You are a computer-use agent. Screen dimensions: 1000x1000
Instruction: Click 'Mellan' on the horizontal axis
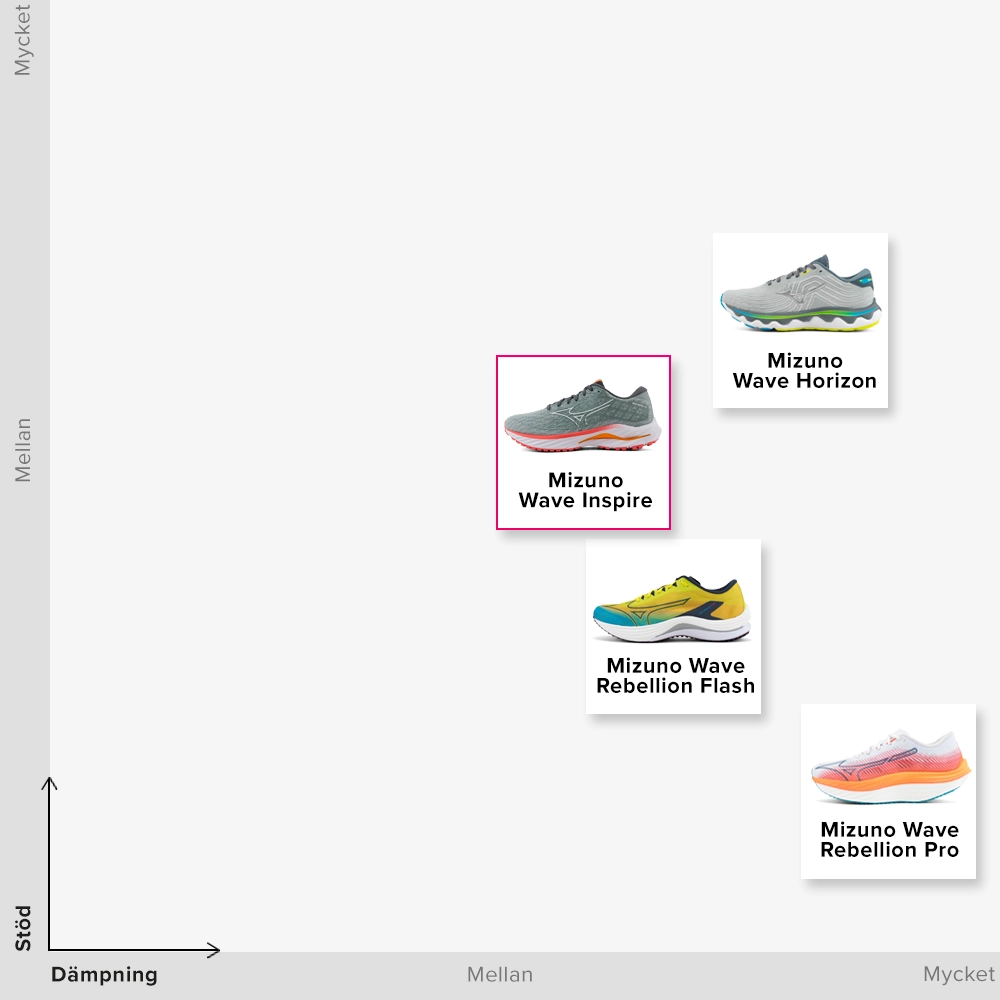(500, 975)
